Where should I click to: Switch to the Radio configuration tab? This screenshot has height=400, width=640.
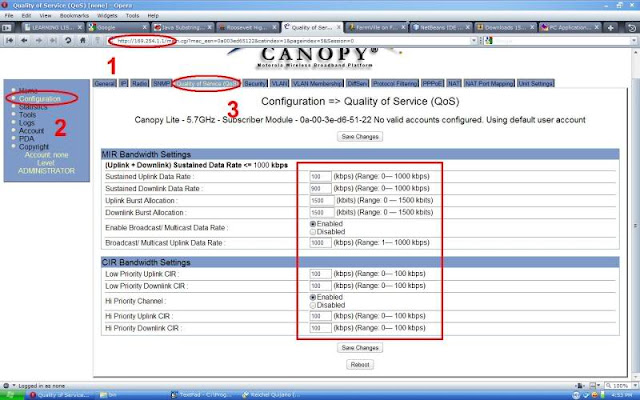(x=140, y=83)
